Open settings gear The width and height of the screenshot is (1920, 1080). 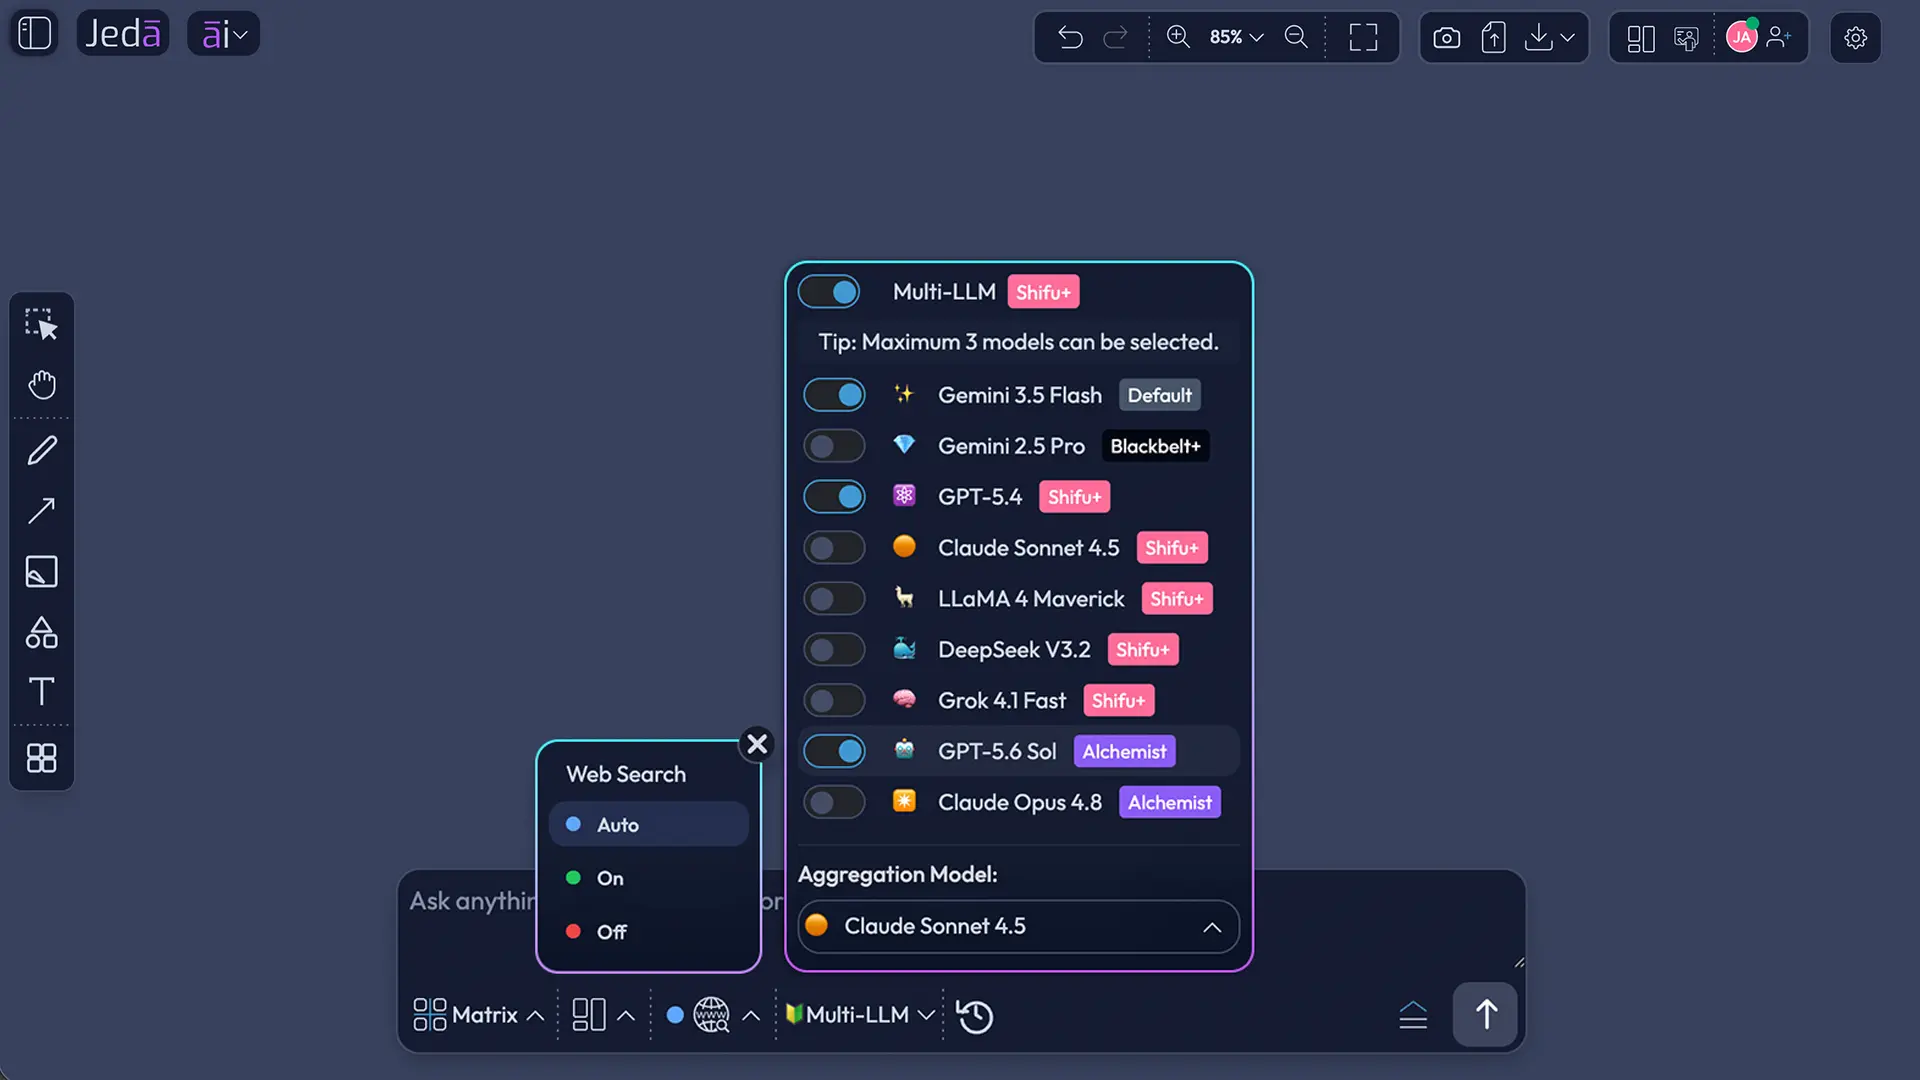[1856, 38]
